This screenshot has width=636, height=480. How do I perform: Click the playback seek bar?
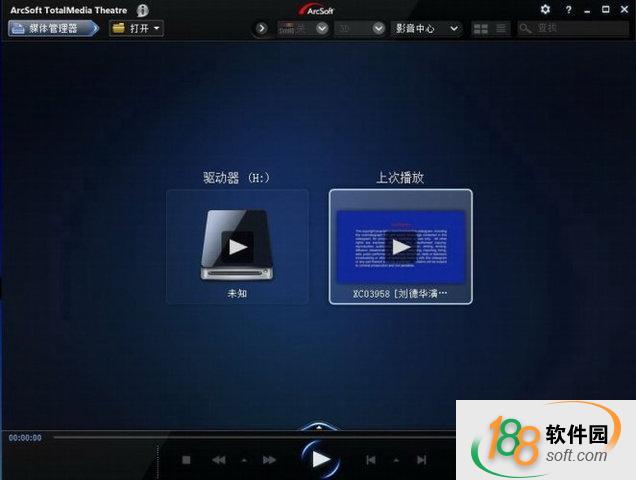(x=250, y=437)
